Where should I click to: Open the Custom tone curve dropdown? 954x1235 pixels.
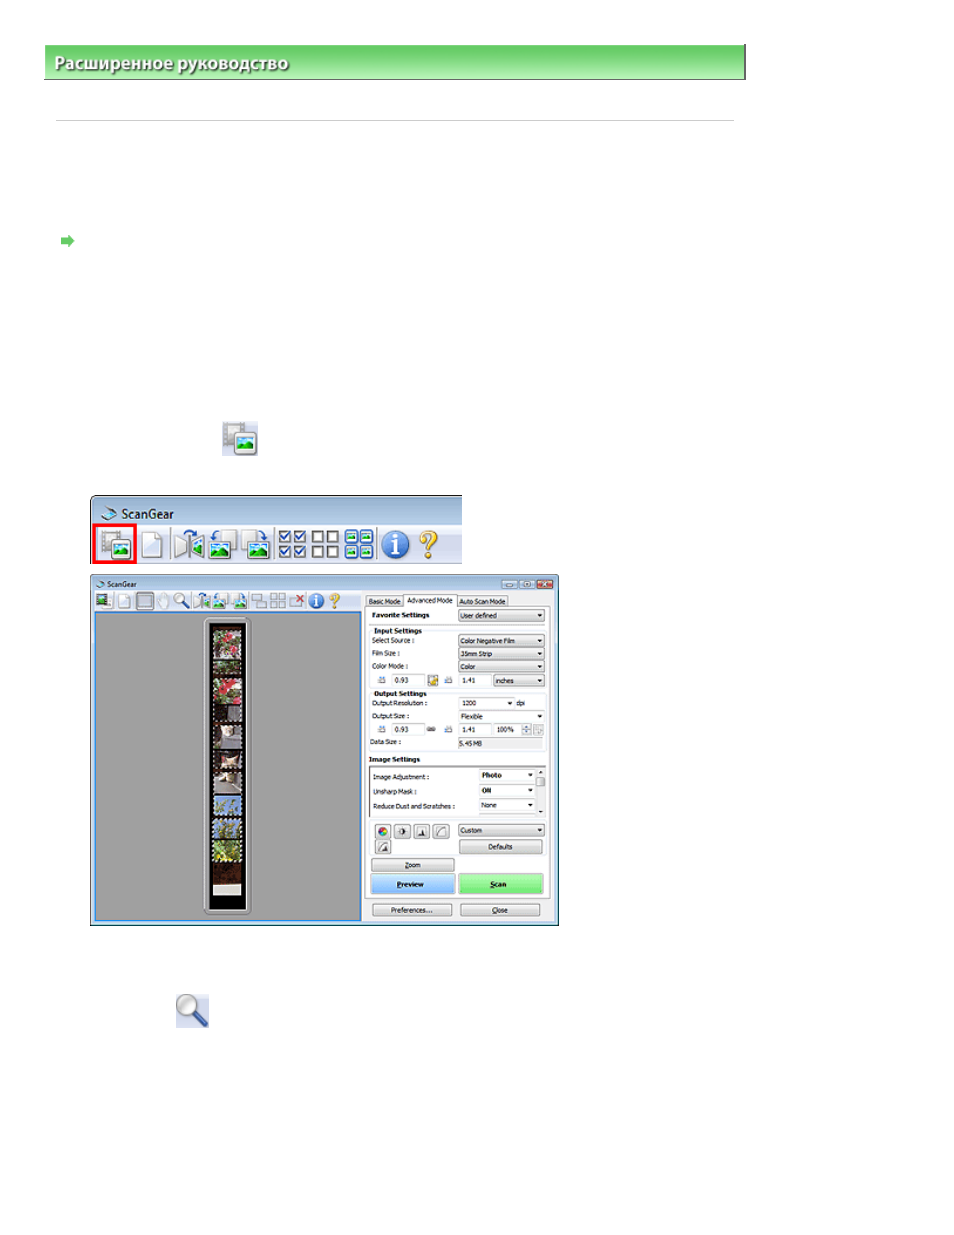pos(501,830)
